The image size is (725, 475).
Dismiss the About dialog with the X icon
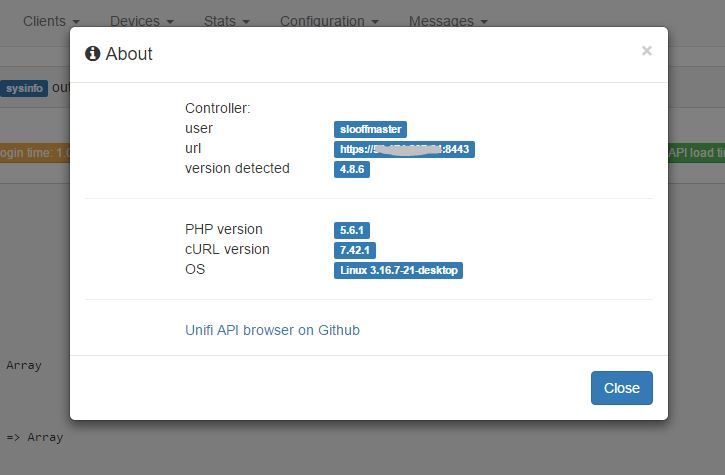[646, 51]
